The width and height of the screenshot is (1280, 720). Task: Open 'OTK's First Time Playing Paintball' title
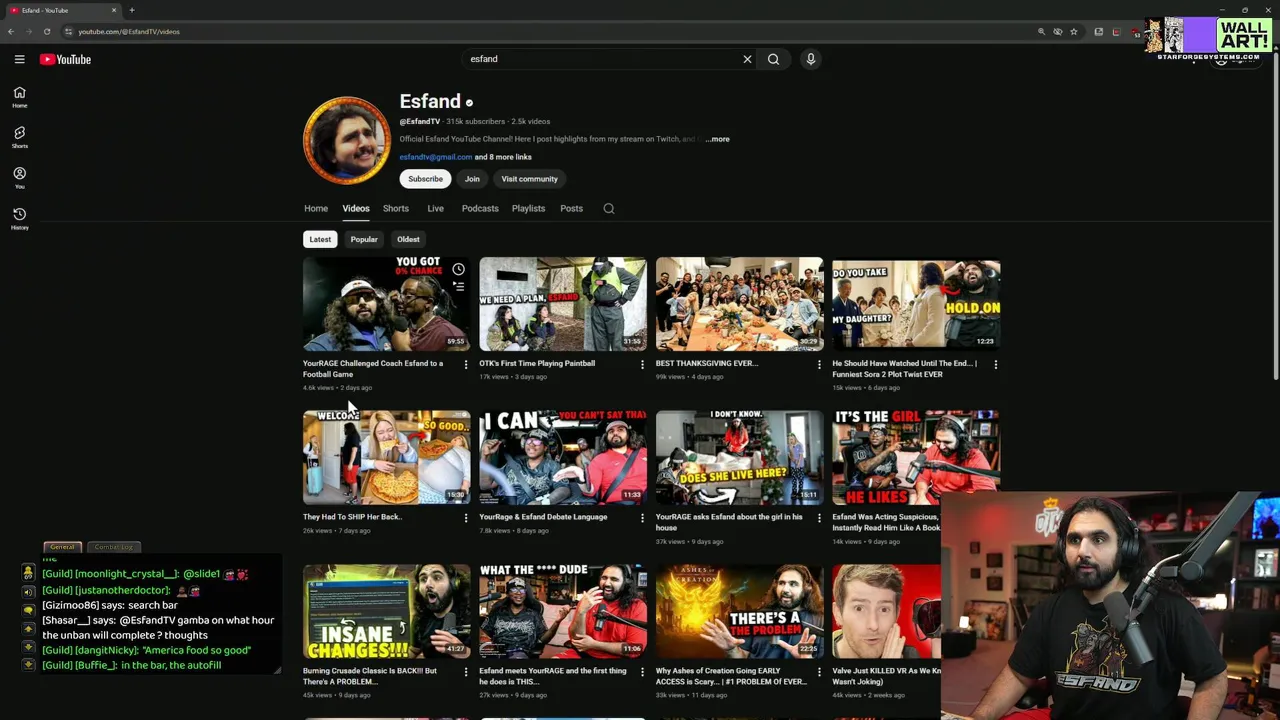pos(537,364)
